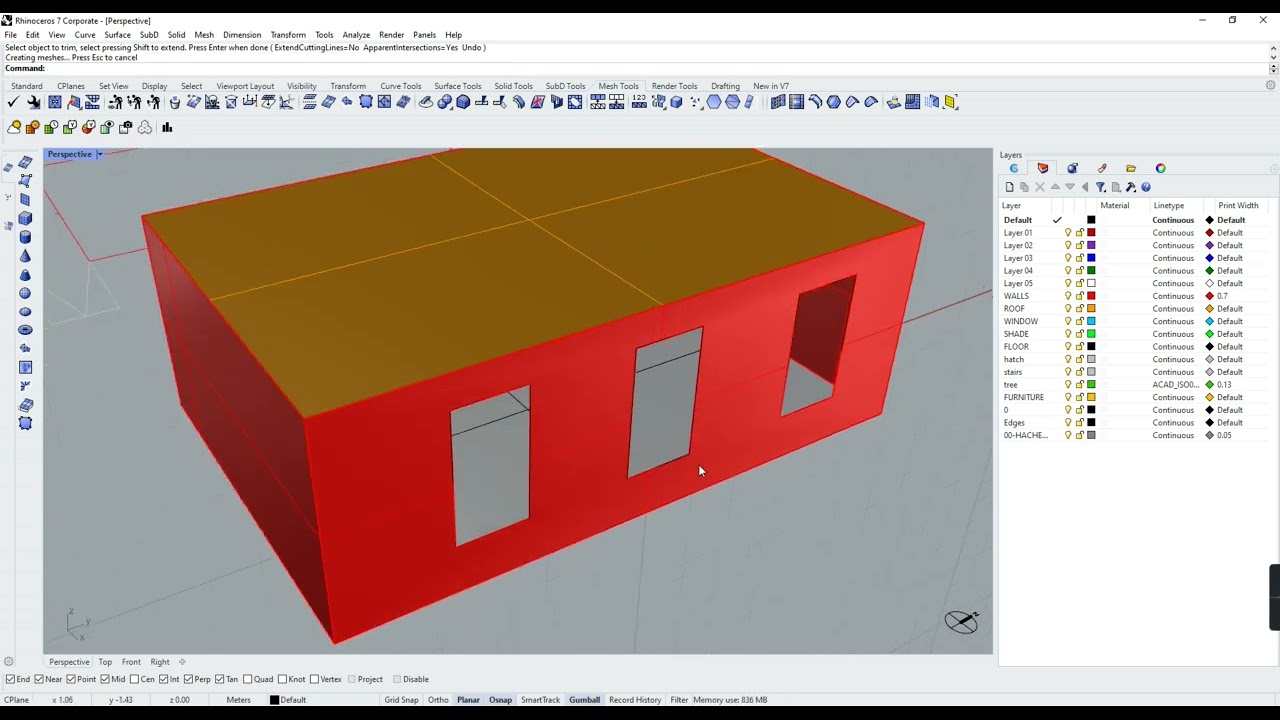Click the hexagon mesh icon in top toolbar
Viewport: 1280px width, 720px height.
pos(714,102)
